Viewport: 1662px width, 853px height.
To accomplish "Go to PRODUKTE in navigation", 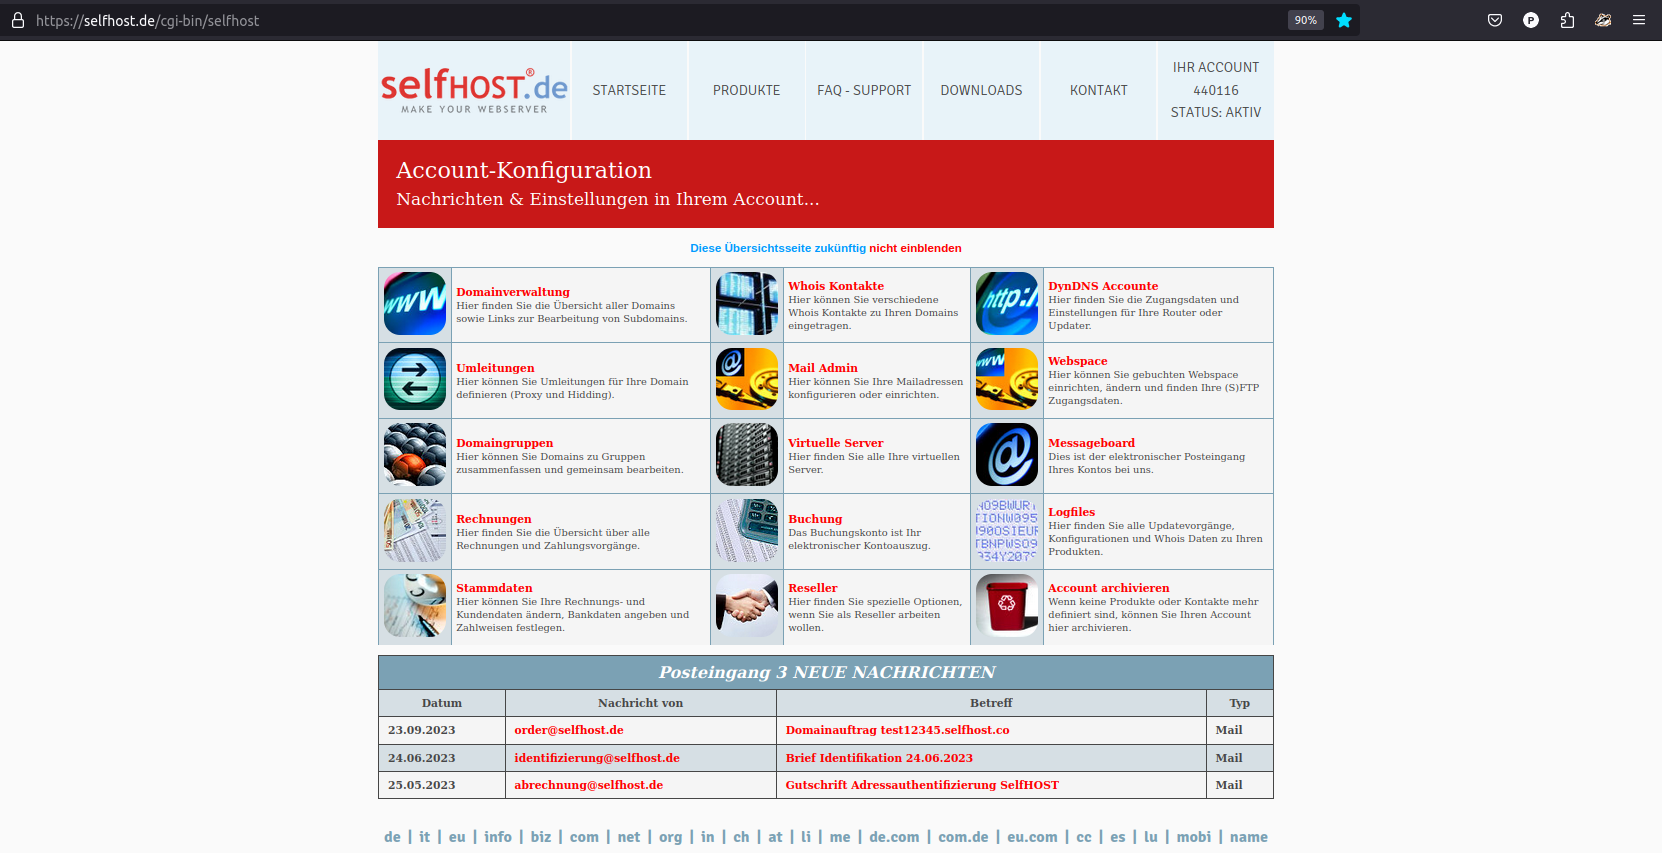I will coord(746,90).
